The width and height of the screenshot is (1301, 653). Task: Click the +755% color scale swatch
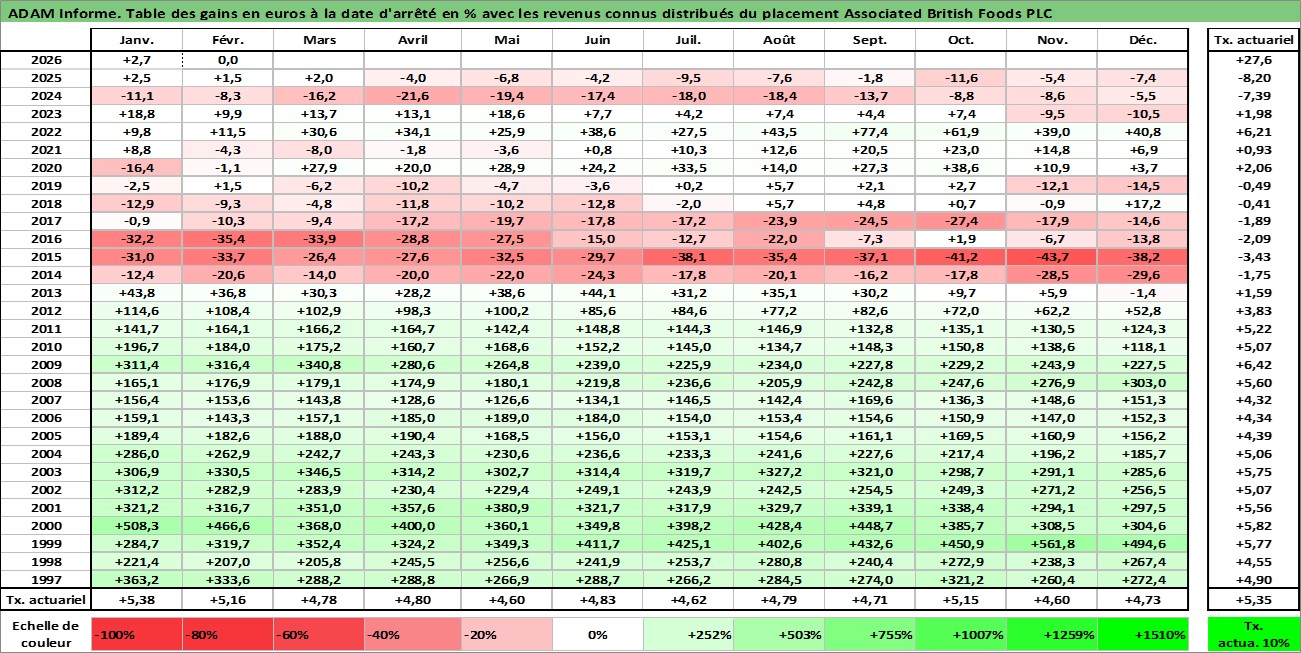869,634
